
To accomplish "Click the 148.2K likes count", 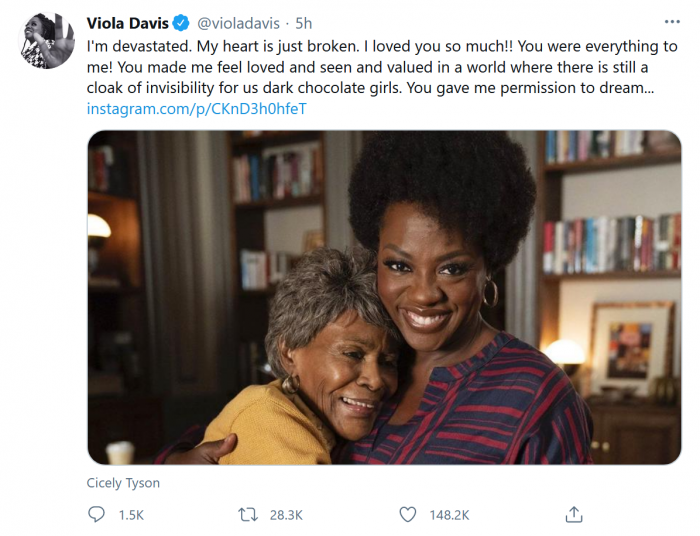I will [x=451, y=514].
